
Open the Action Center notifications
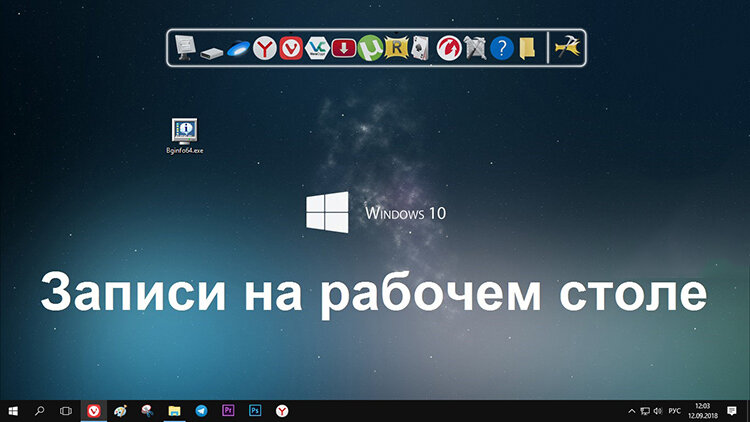(732, 411)
